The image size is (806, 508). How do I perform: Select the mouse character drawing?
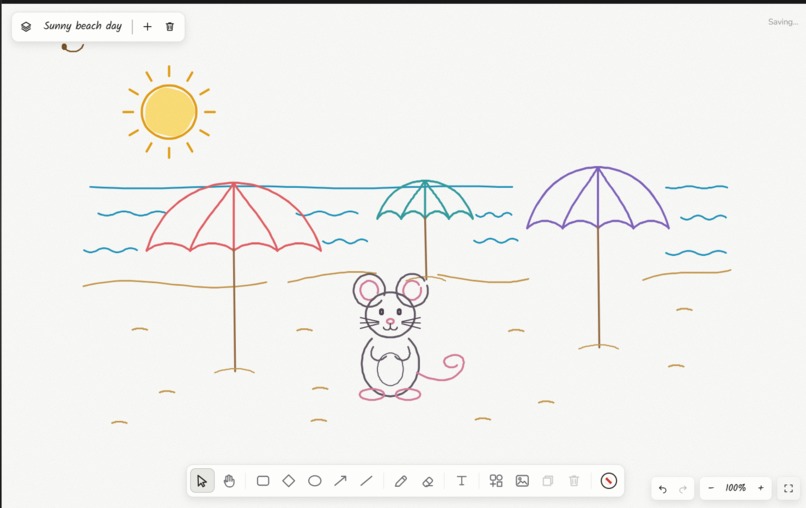pyautogui.click(x=408, y=337)
